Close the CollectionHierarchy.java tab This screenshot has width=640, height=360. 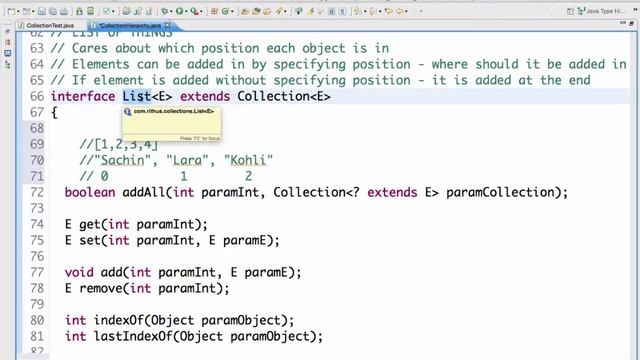click(x=167, y=25)
